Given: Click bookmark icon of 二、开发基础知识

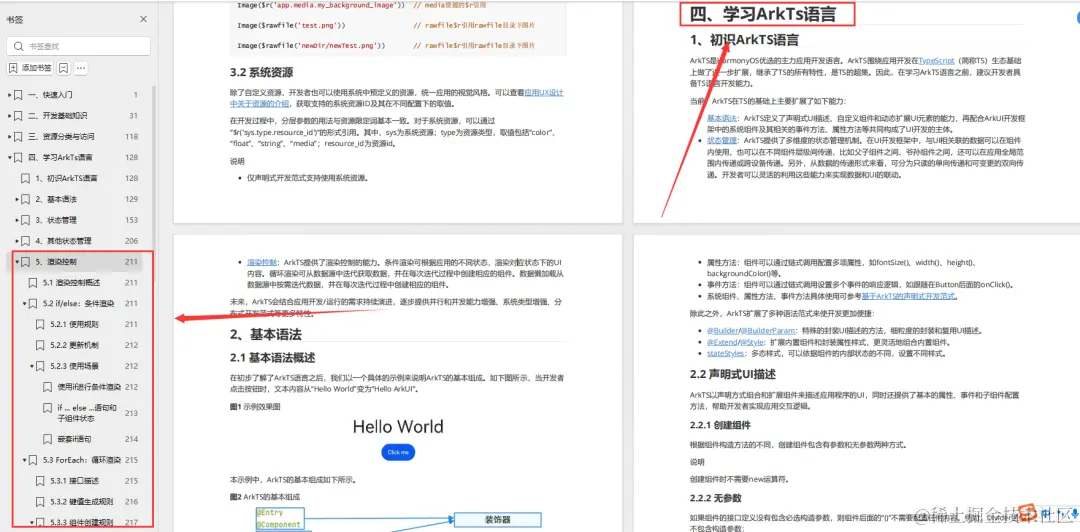Looking at the screenshot, I should coord(18,116).
